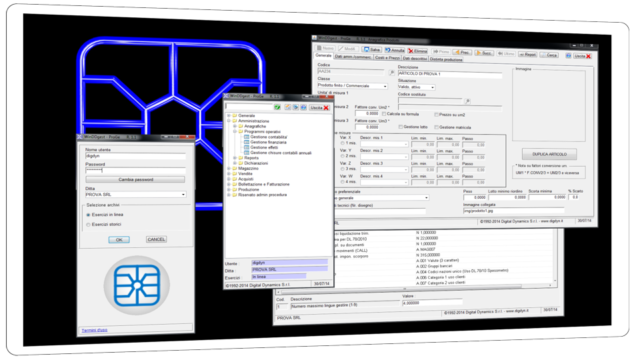Click the lookup icon beside the Codice field
Image resolution: width=640 pixels, height=360 pixels.
point(391,73)
